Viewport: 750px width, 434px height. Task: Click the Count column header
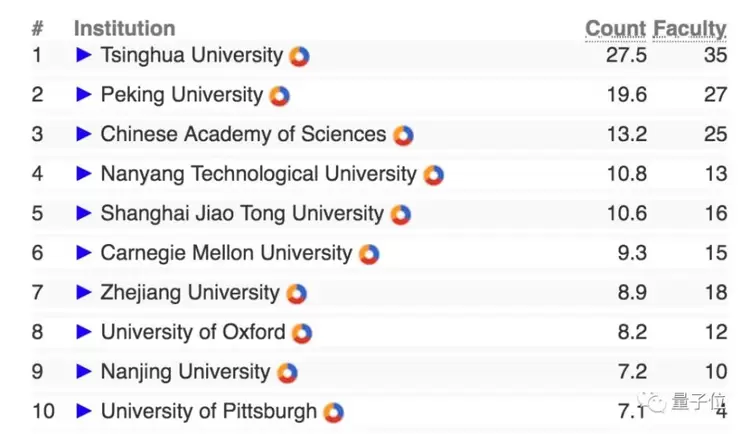pyautogui.click(x=615, y=28)
